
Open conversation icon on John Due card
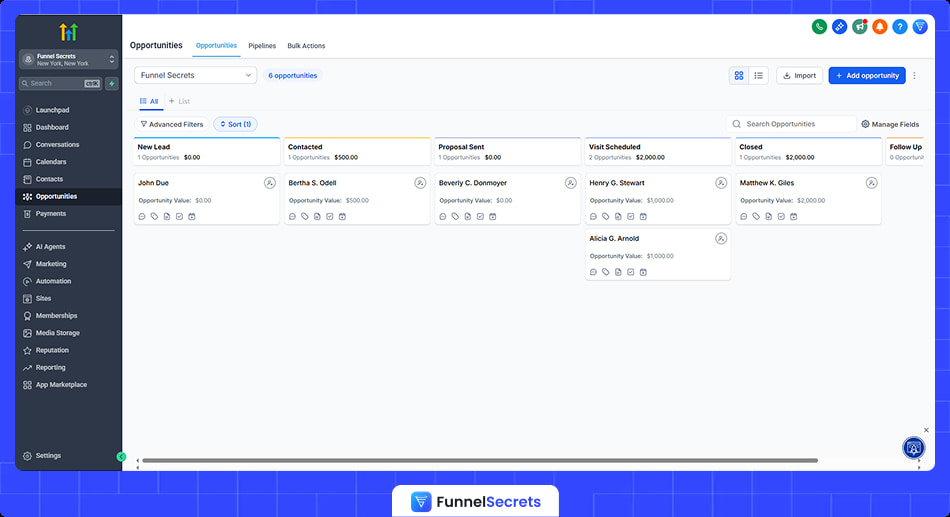(x=142, y=216)
